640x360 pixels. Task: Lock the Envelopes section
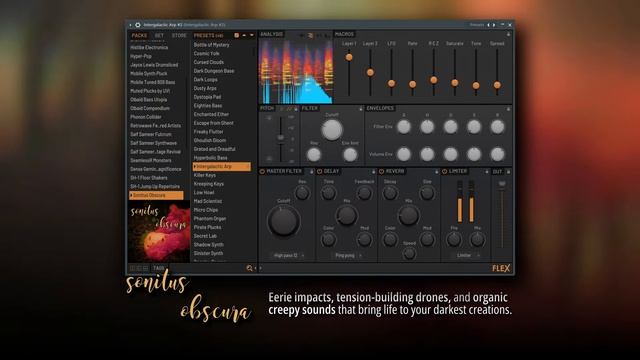(x=508, y=109)
